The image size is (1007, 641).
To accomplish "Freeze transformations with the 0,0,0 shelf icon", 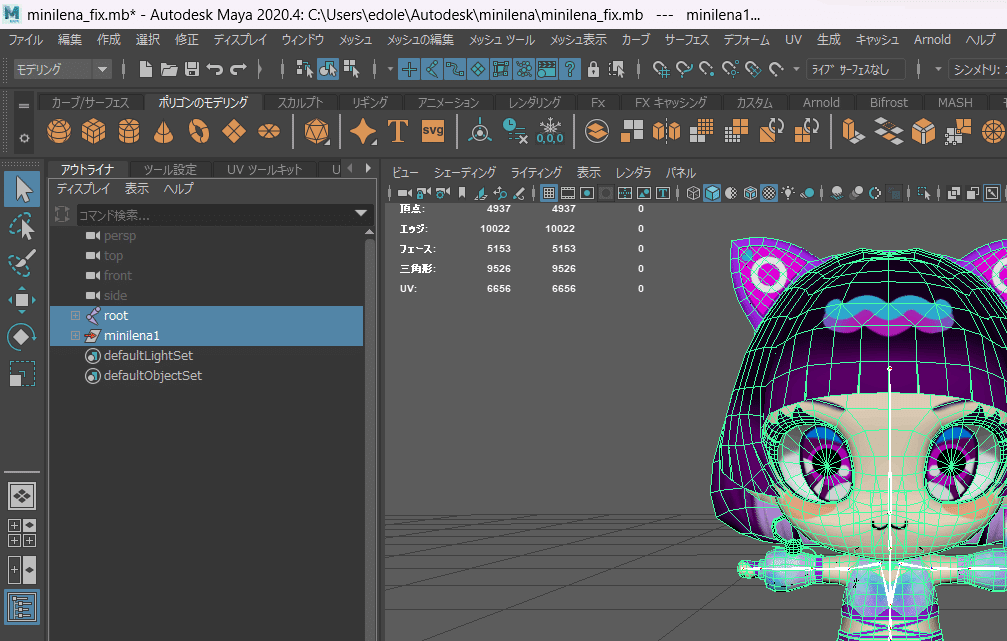I will tap(550, 131).
